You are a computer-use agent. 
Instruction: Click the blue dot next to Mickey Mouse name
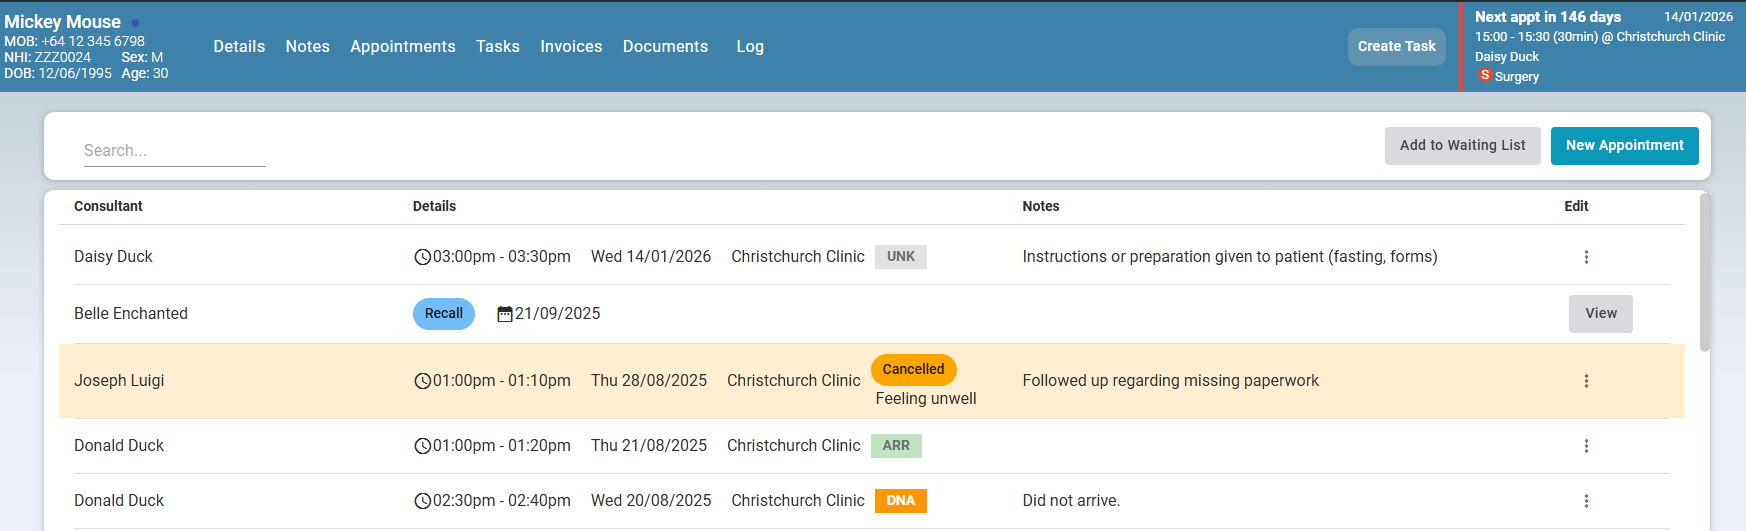click(135, 22)
